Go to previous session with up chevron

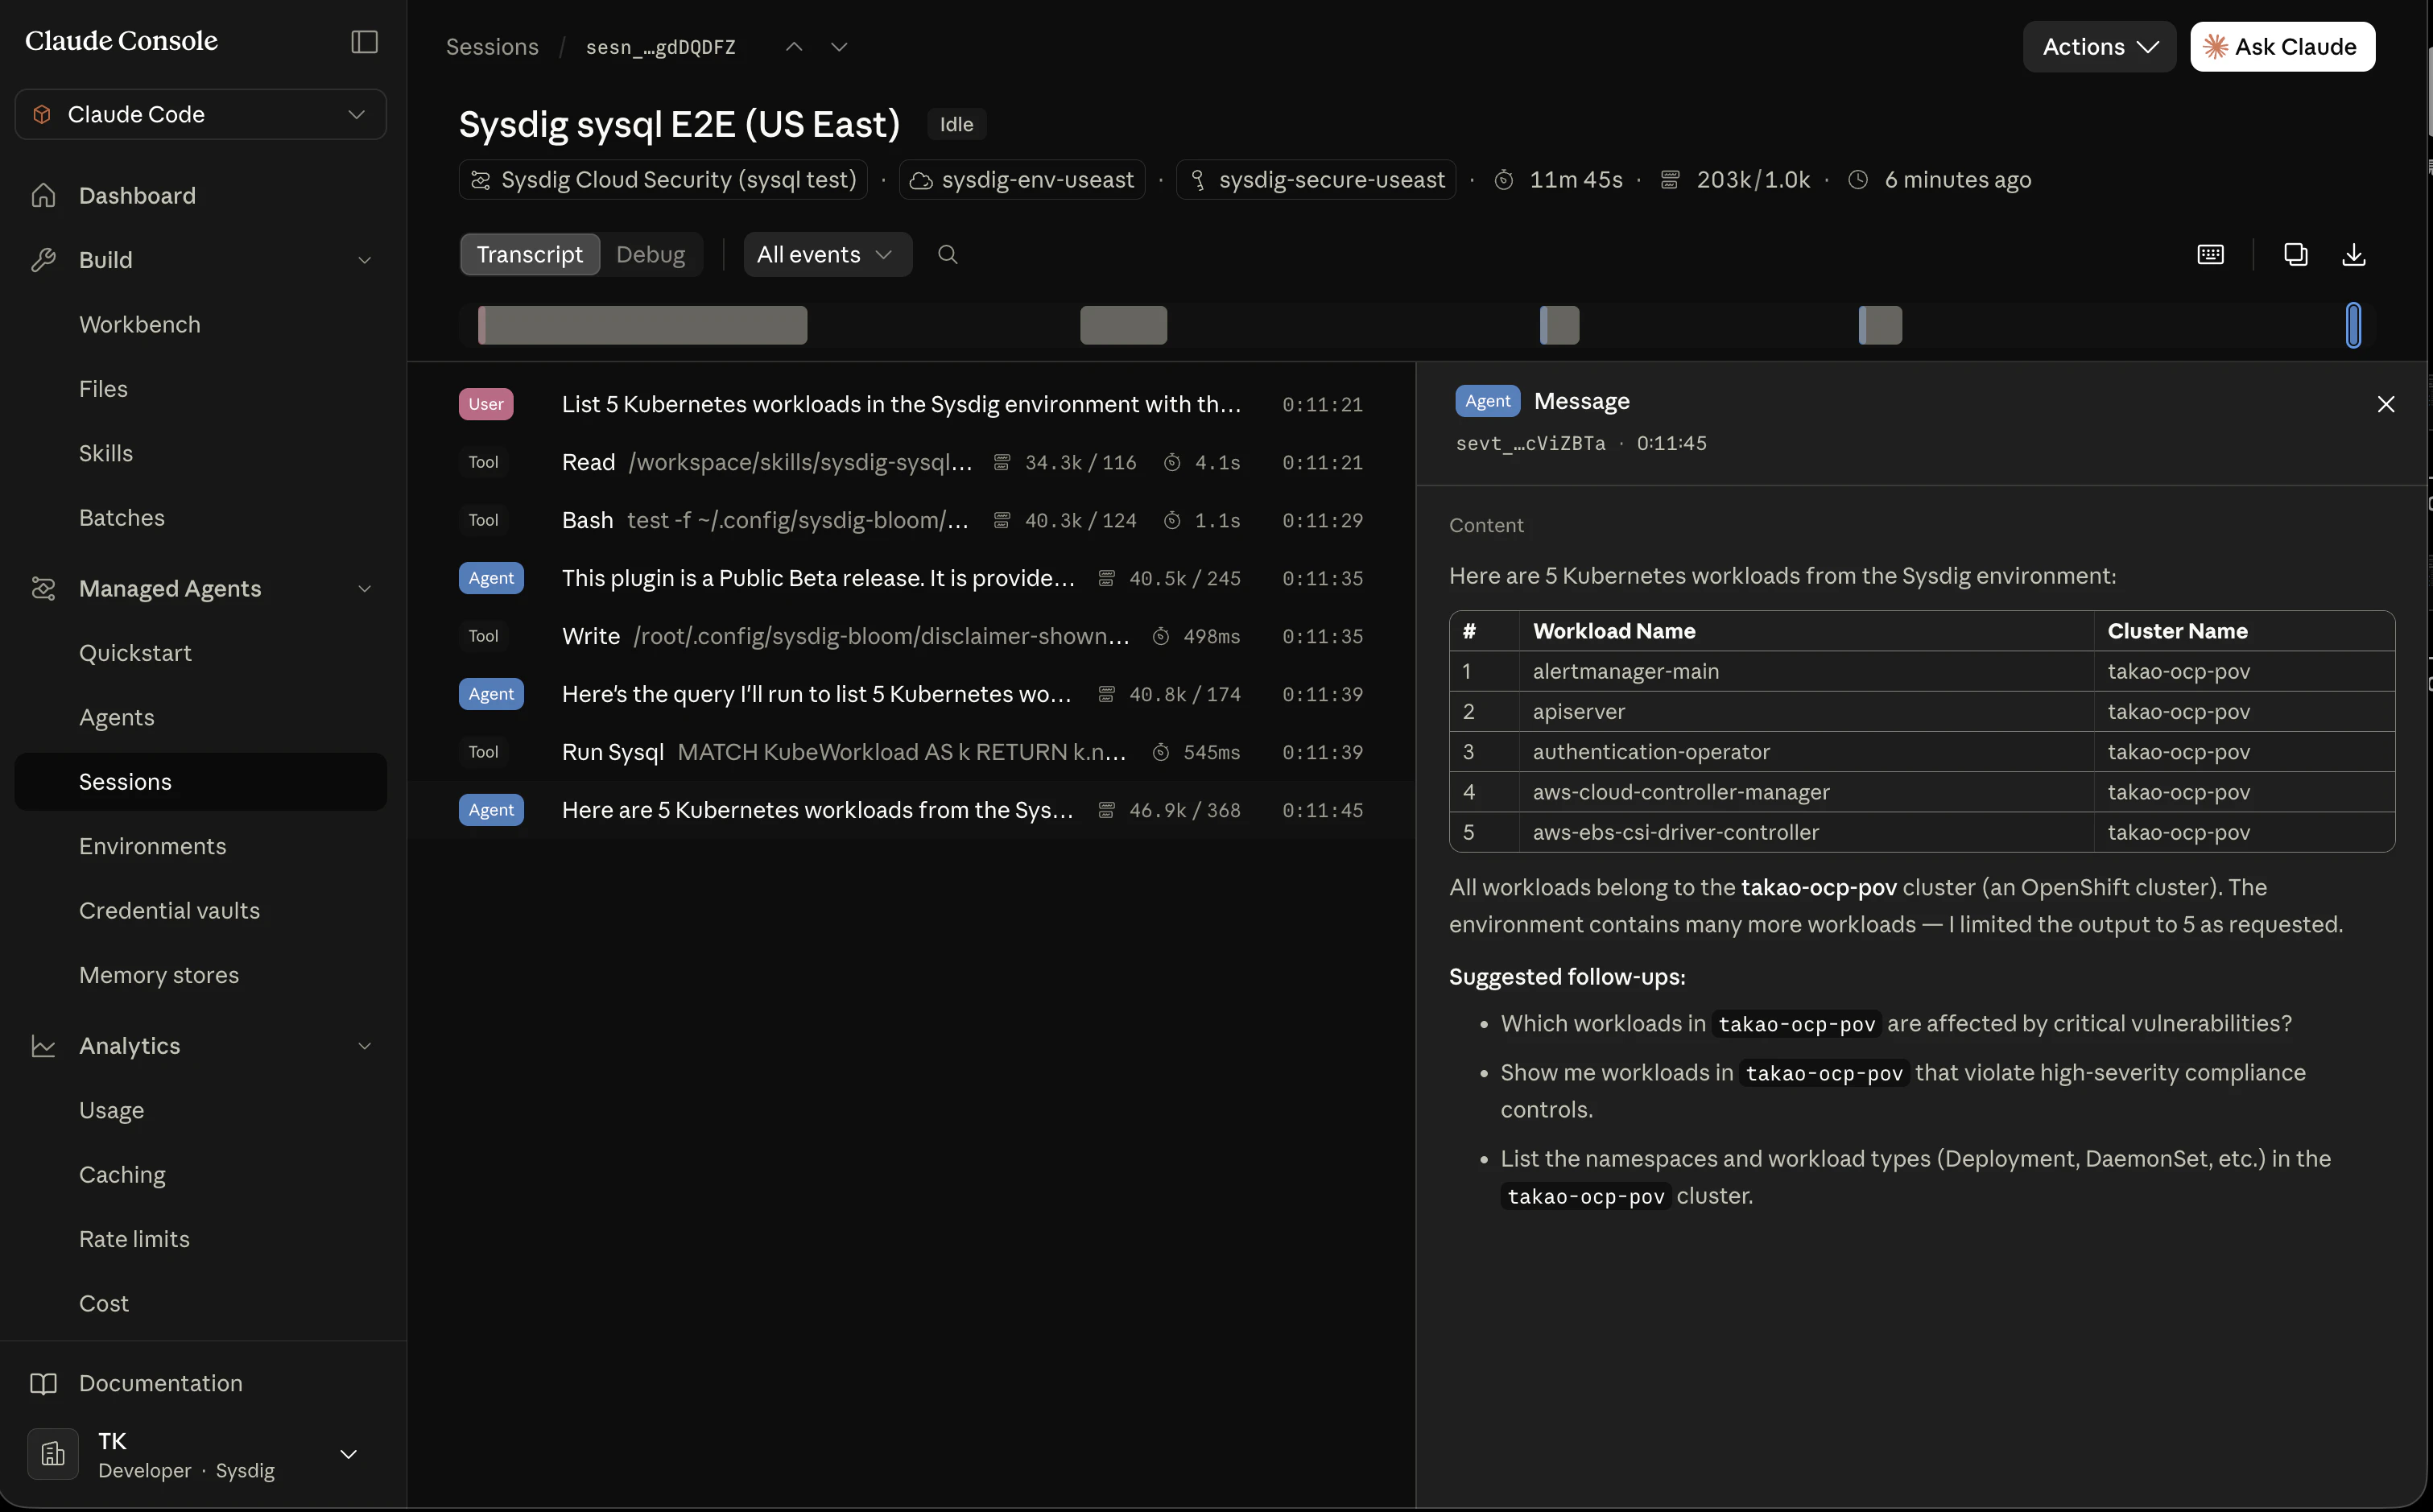(794, 47)
